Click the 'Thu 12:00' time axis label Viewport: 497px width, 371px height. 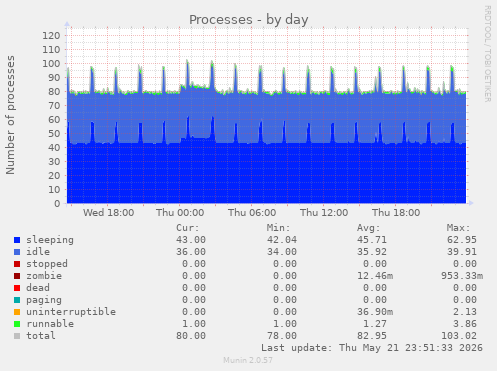click(324, 213)
